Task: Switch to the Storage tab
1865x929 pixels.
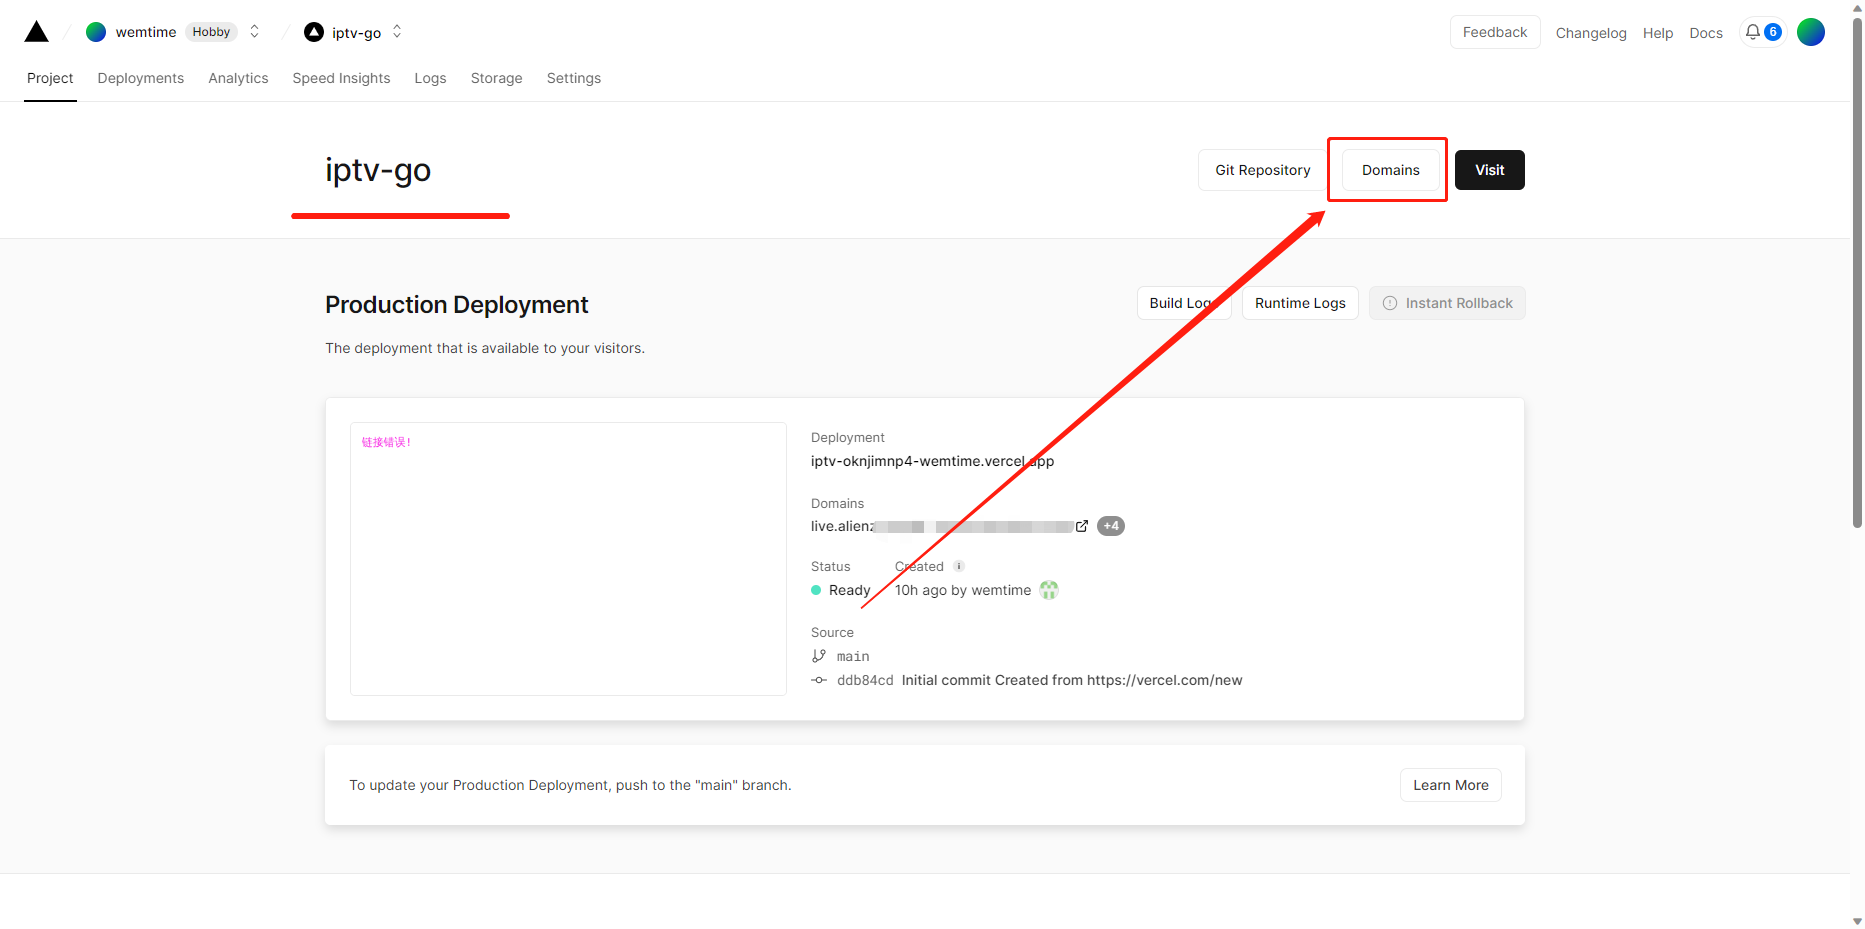Action: pyautogui.click(x=496, y=78)
